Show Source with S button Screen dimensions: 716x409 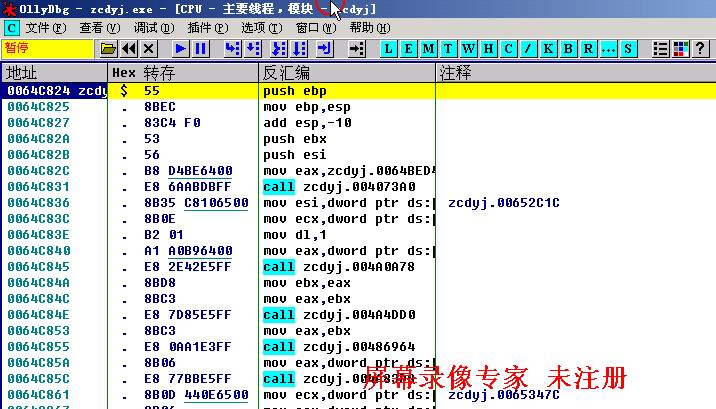pos(628,48)
